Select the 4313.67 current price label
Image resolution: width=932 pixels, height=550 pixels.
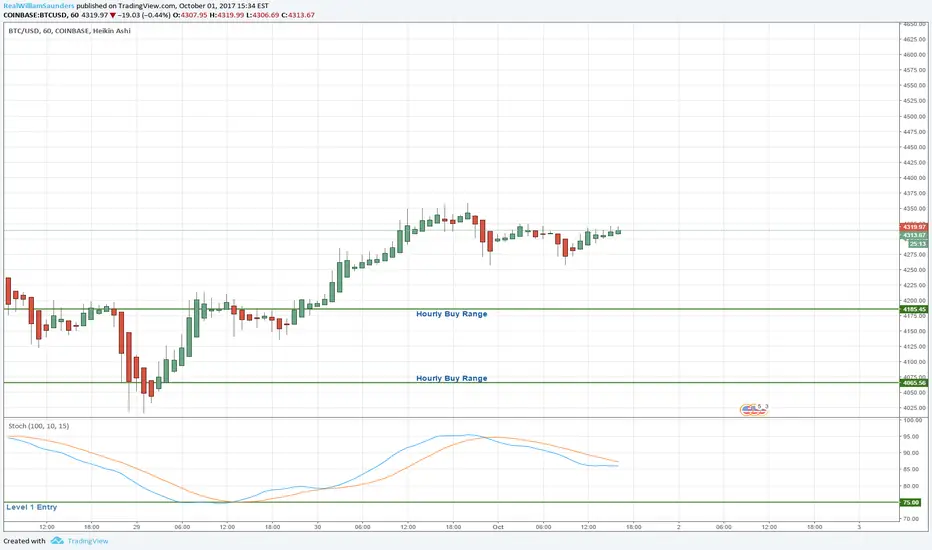(914, 235)
